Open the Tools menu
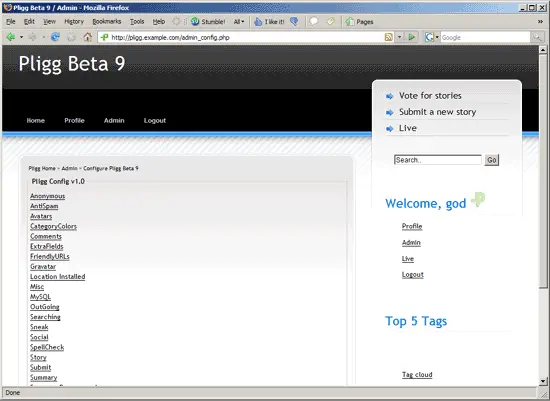 (137, 21)
